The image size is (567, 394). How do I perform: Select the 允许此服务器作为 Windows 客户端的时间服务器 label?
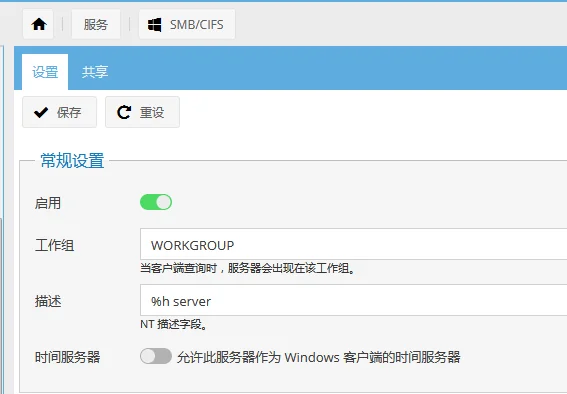click(319, 357)
